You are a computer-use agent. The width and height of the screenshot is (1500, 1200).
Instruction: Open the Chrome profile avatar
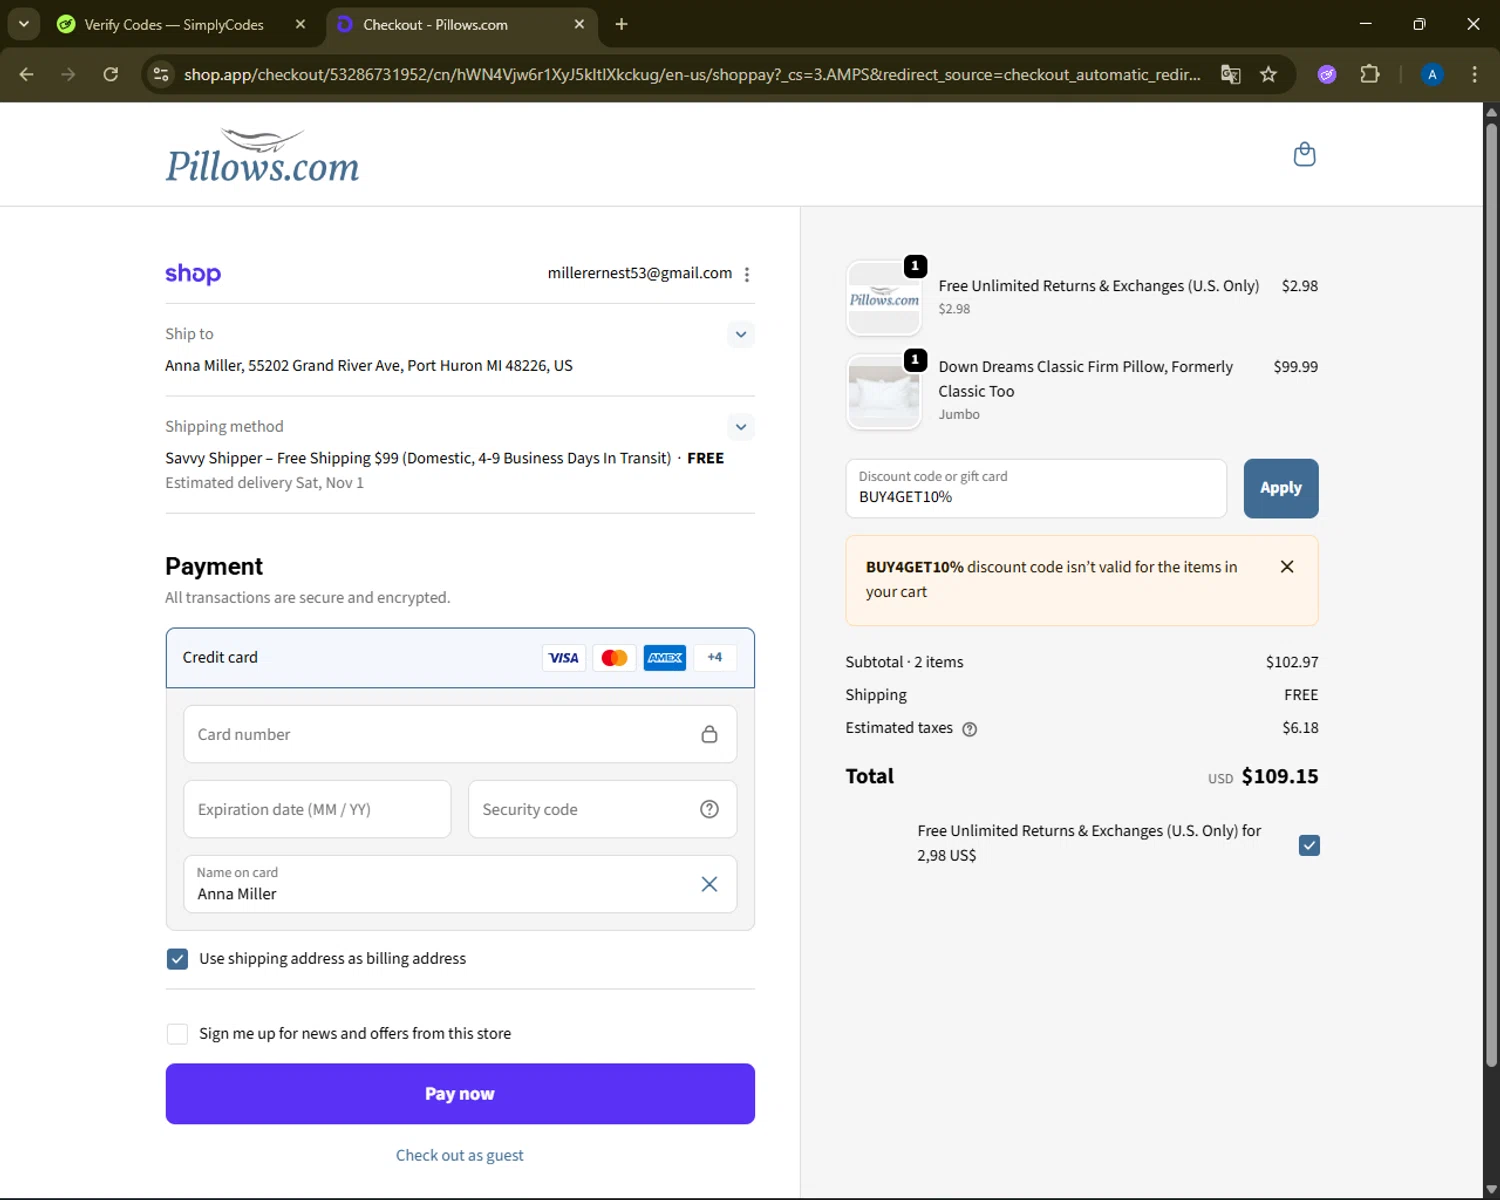[1432, 74]
